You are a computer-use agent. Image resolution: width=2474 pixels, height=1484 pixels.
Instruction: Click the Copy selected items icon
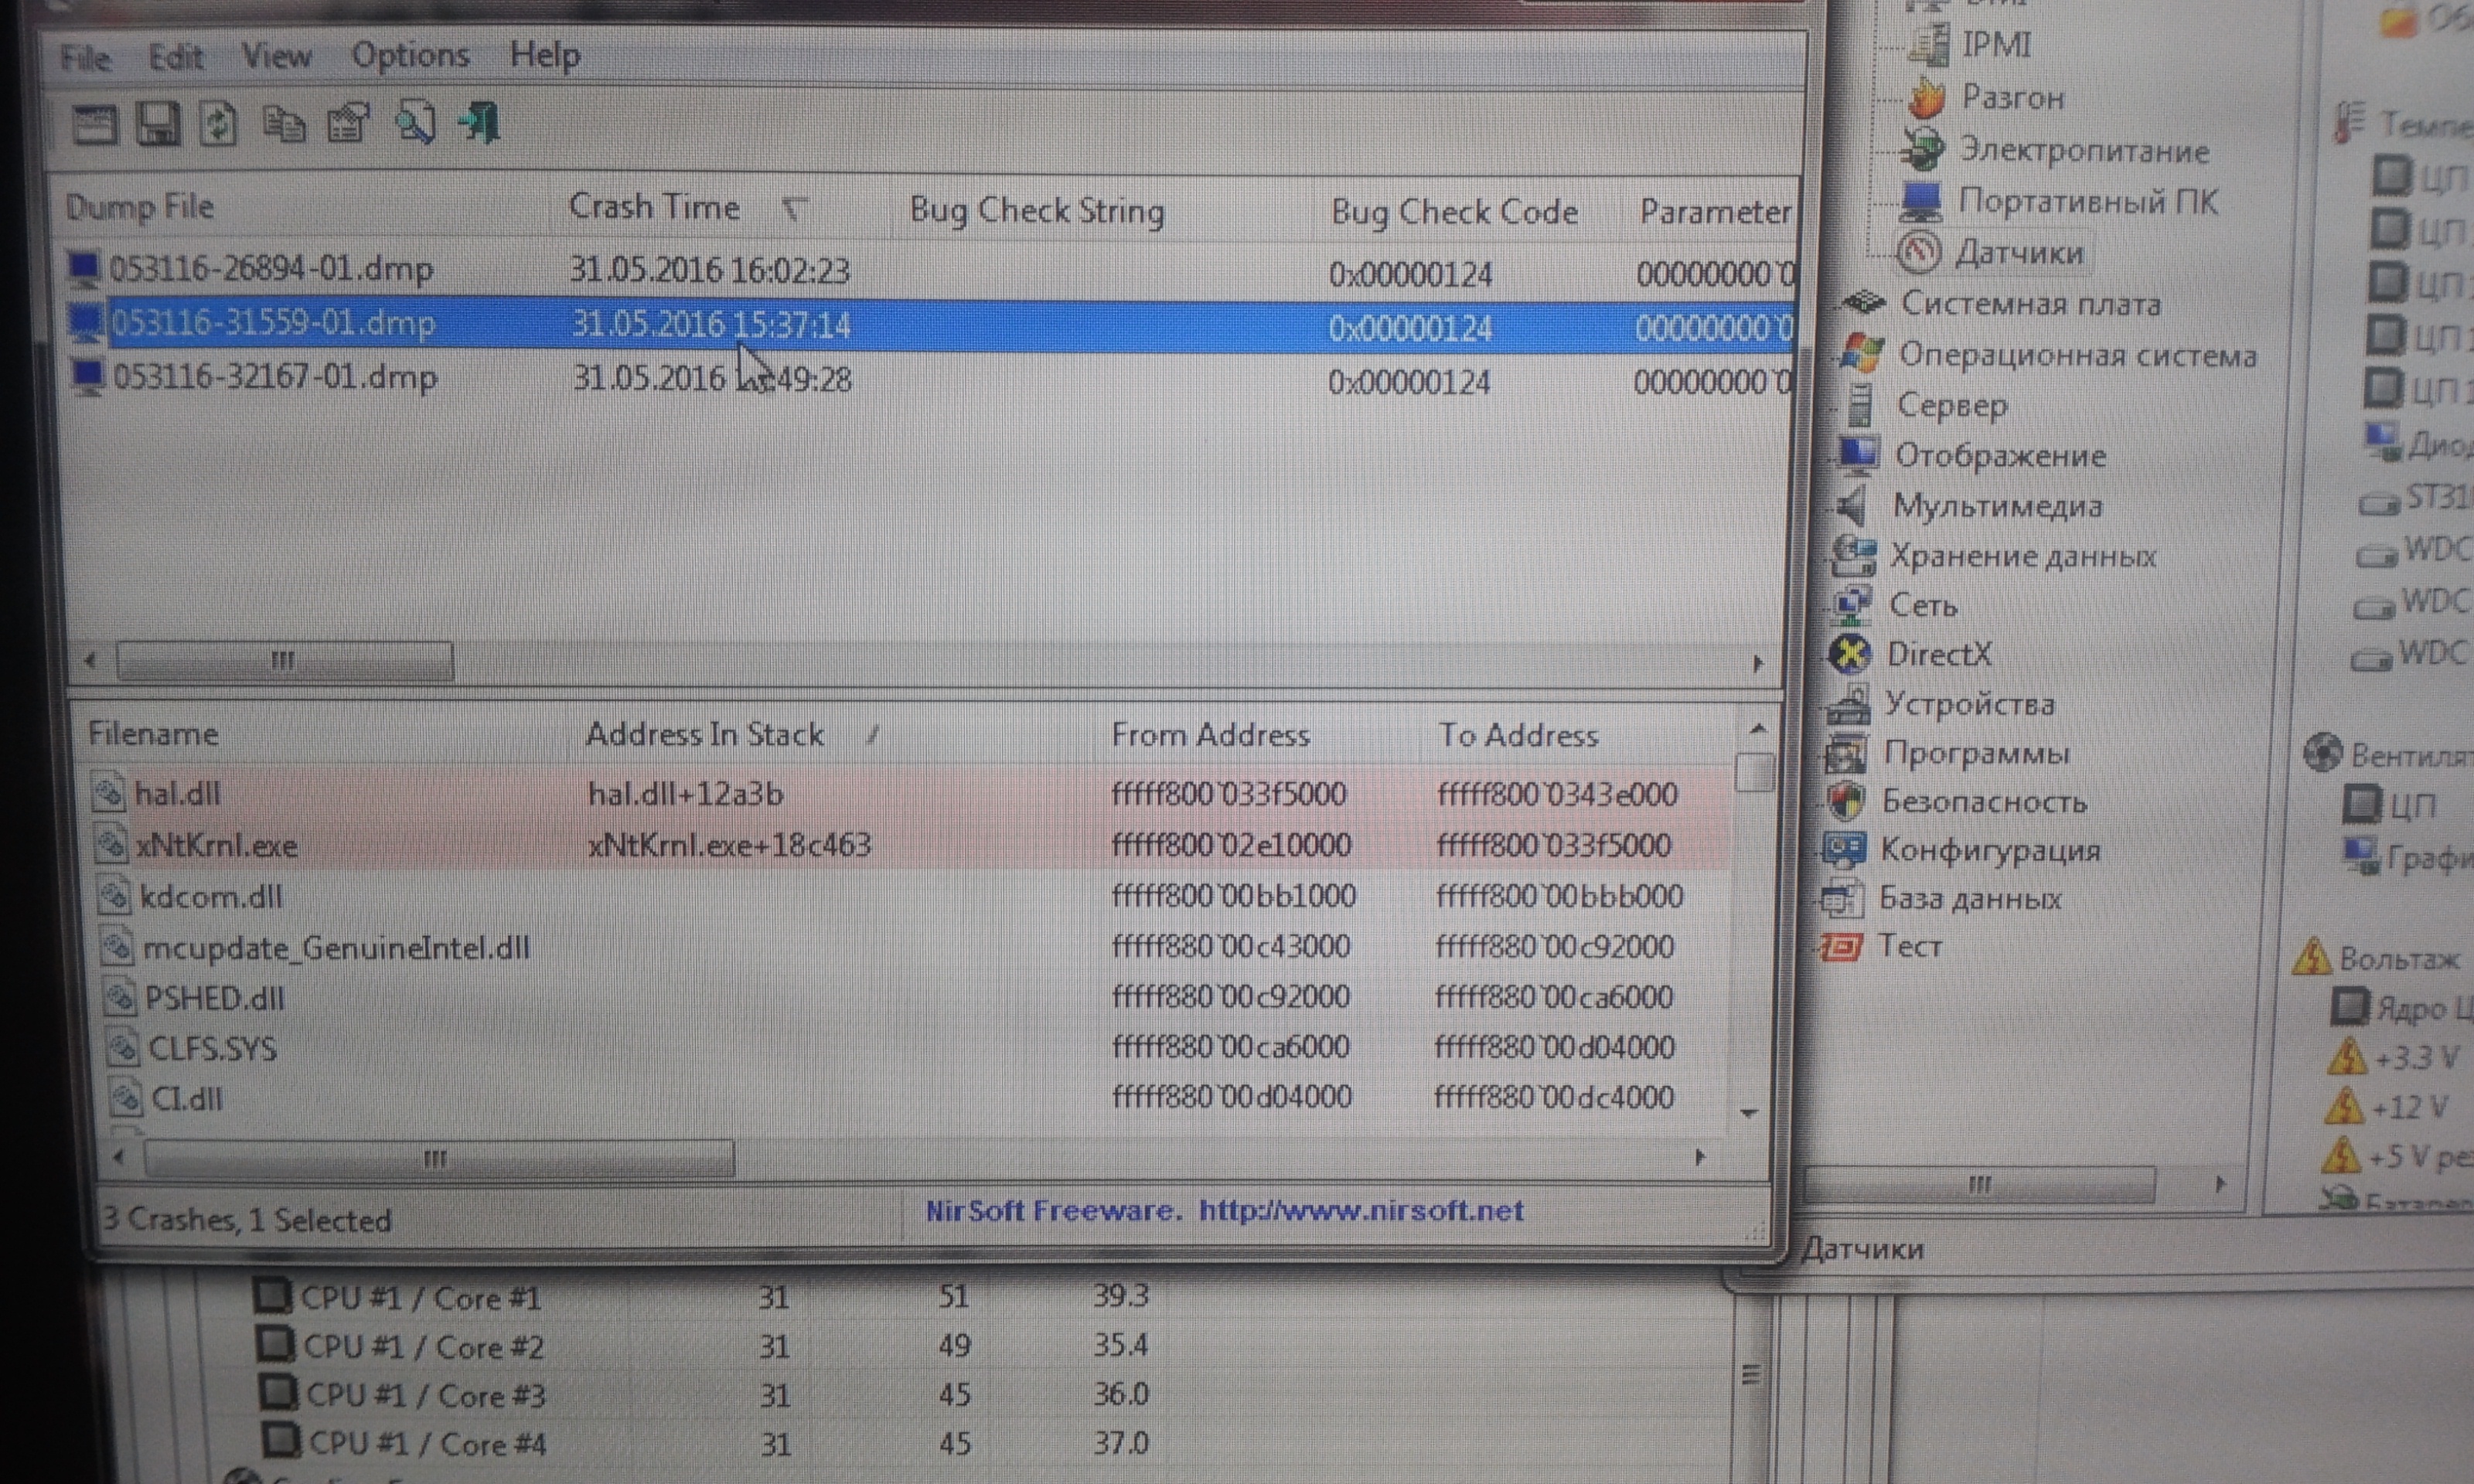point(283,124)
